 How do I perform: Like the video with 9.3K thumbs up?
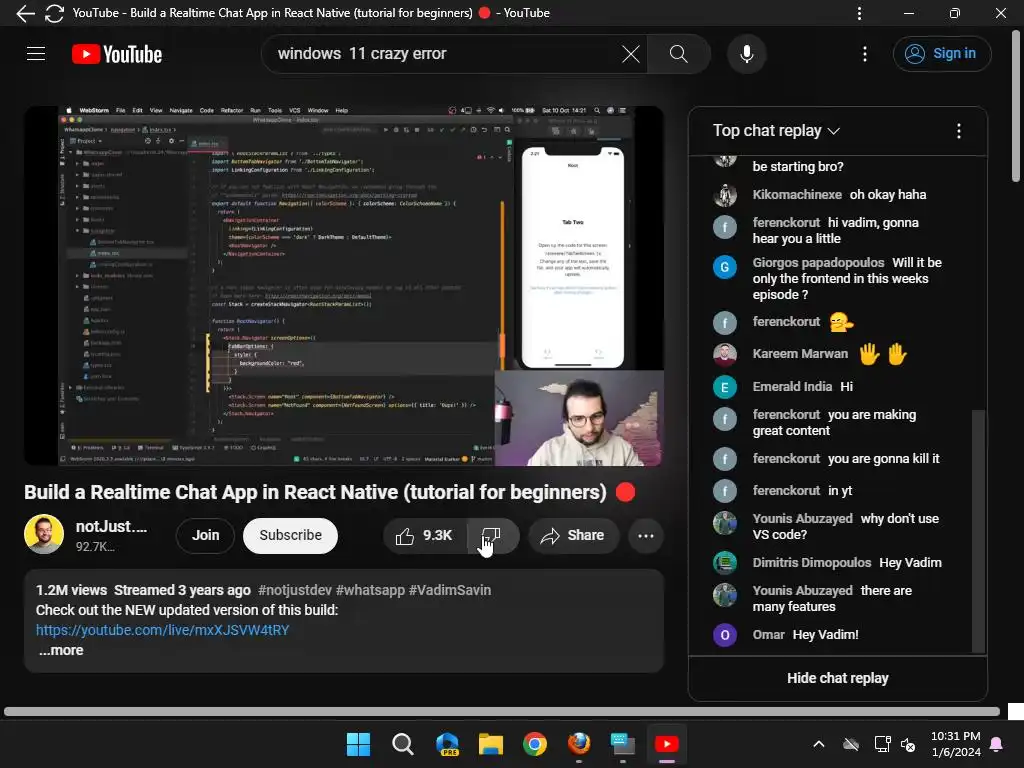[424, 536]
